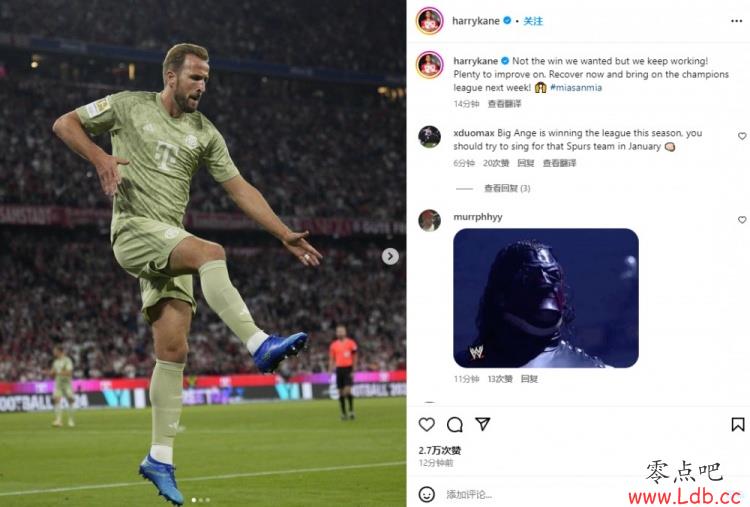Like murrphhyy's comment with the small heart
Image resolution: width=750 pixels, height=507 pixels.
(742, 220)
